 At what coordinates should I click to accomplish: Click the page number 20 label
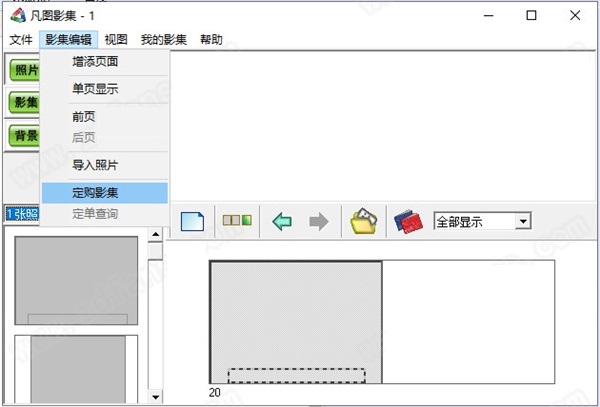(215, 392)
